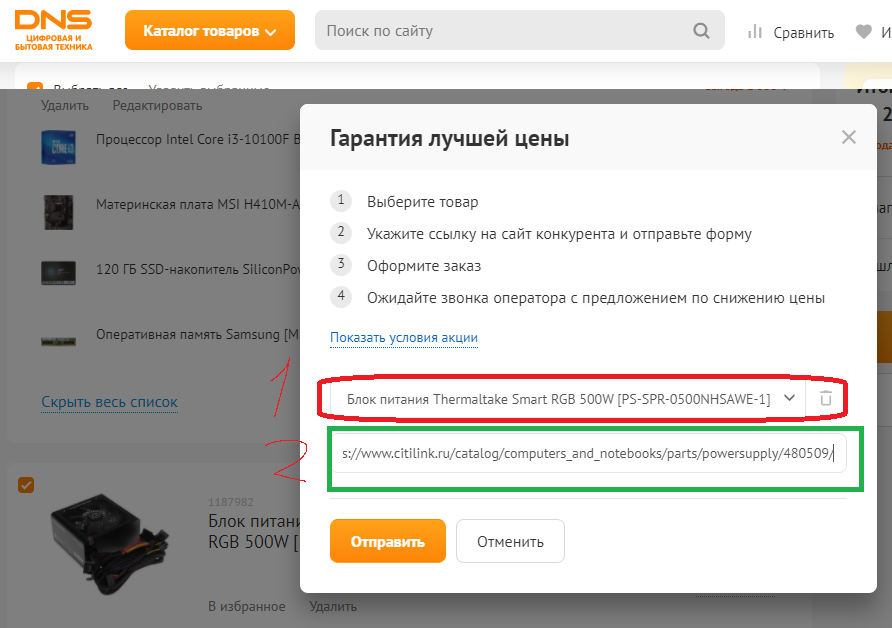Click step 2 Укажите ссылку на сайт конкурента
The height and width of the screenshot is (628, 892).
pos(559,234)
